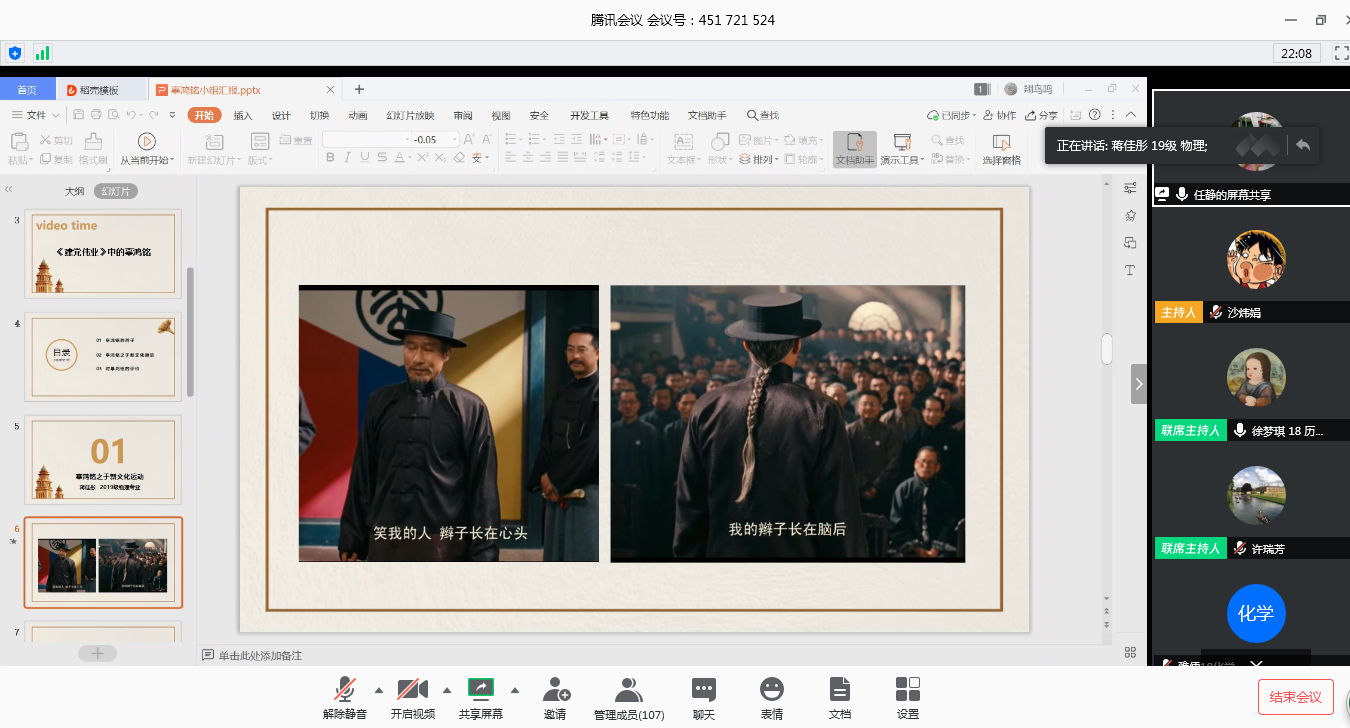The height and width of the screenshot is (728, 1350).
Task: Toggle the superscript X² button
Action: coord(421,158)
